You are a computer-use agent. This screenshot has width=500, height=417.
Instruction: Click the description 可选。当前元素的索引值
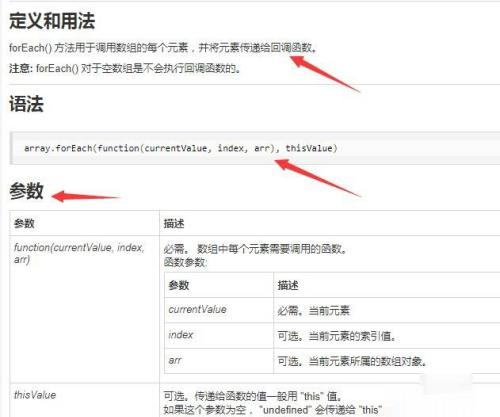[337, 336]
